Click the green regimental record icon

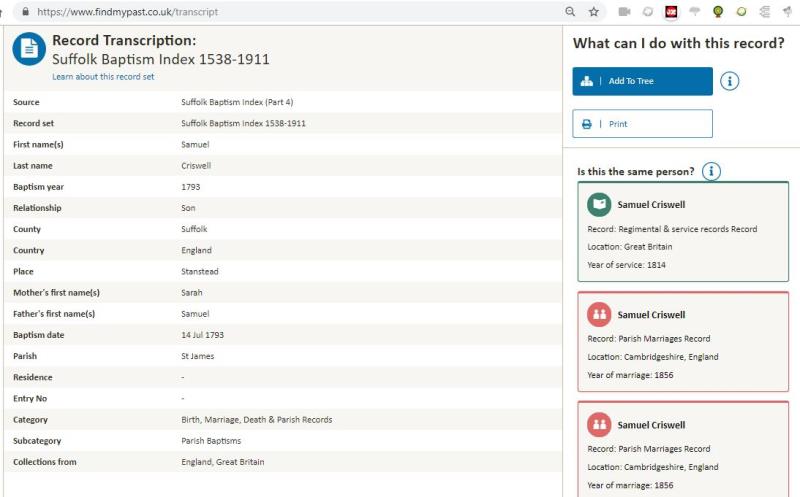pyautogui.click(x=599, y=205)
